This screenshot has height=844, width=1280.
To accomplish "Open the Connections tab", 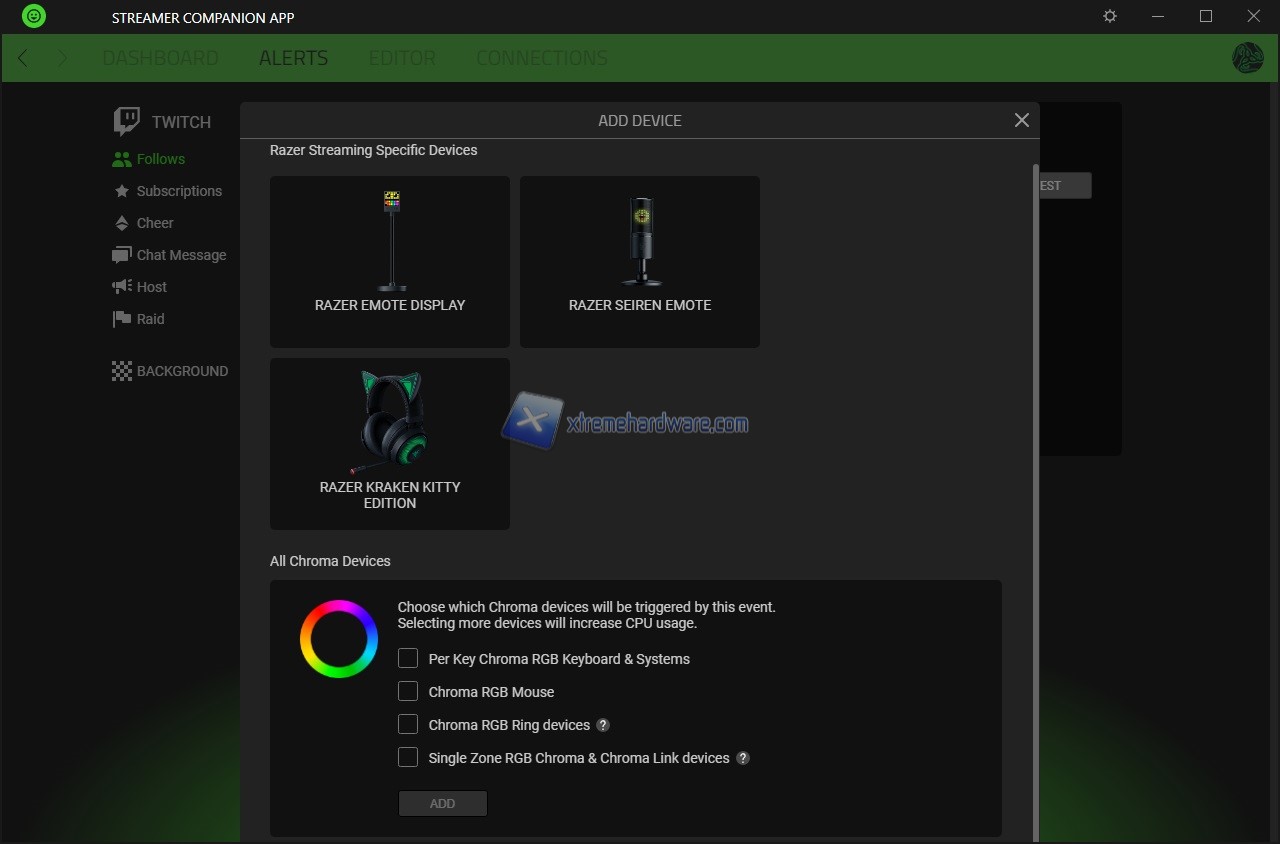I will (x=541, y=58).
